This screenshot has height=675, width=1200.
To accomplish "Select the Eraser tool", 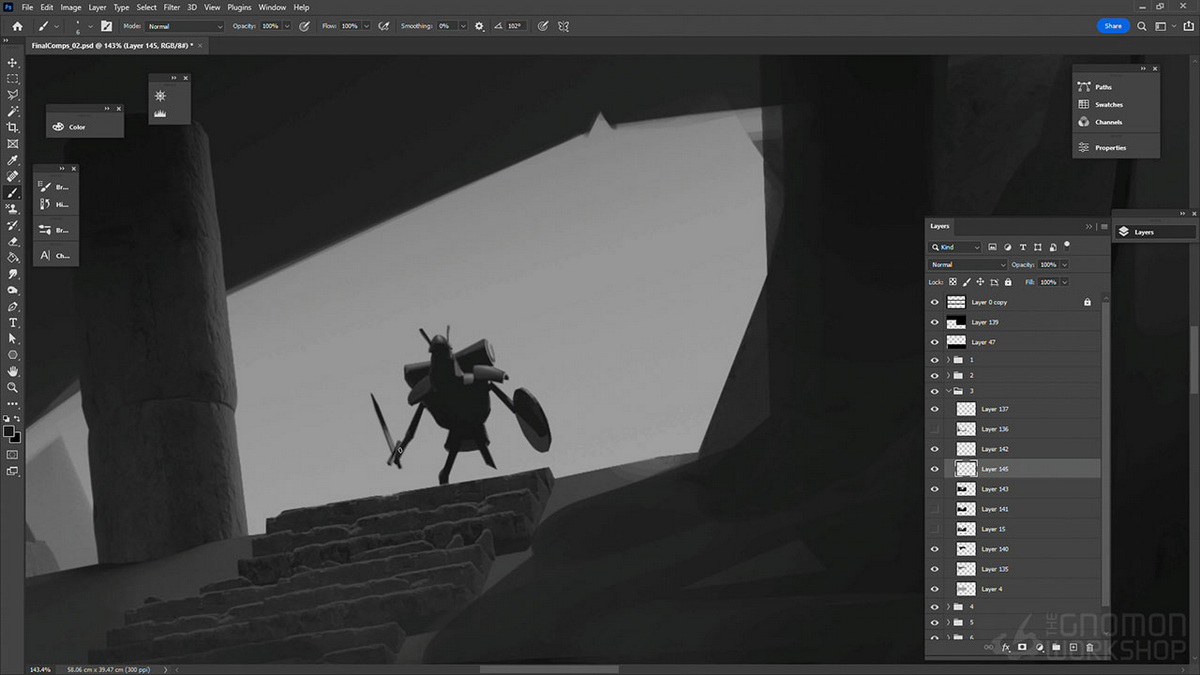I will click(x=13, y=241).
